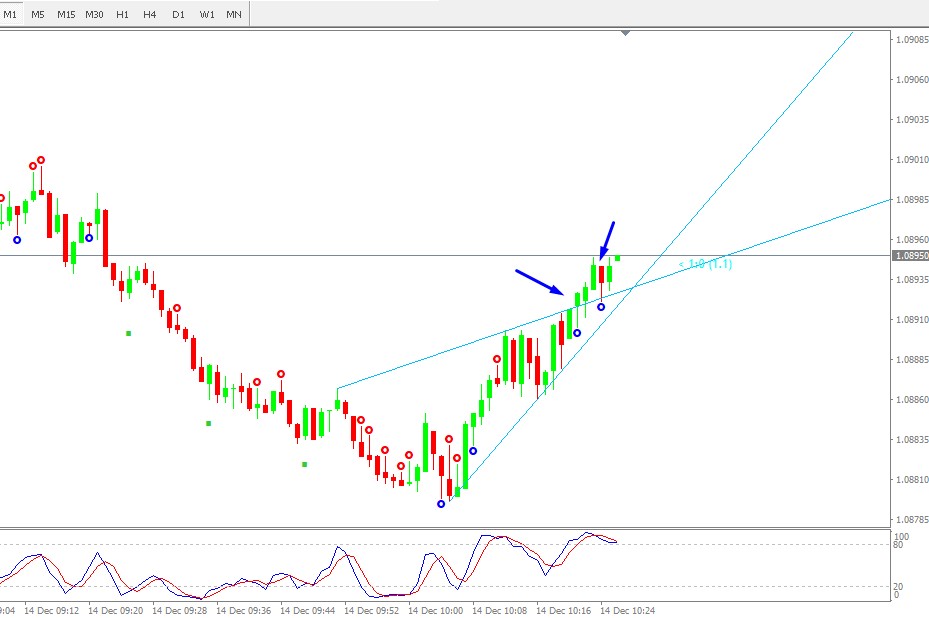Click the red circle marker at highest candle
The image size is (929, 618).
(x=41, y=160)
